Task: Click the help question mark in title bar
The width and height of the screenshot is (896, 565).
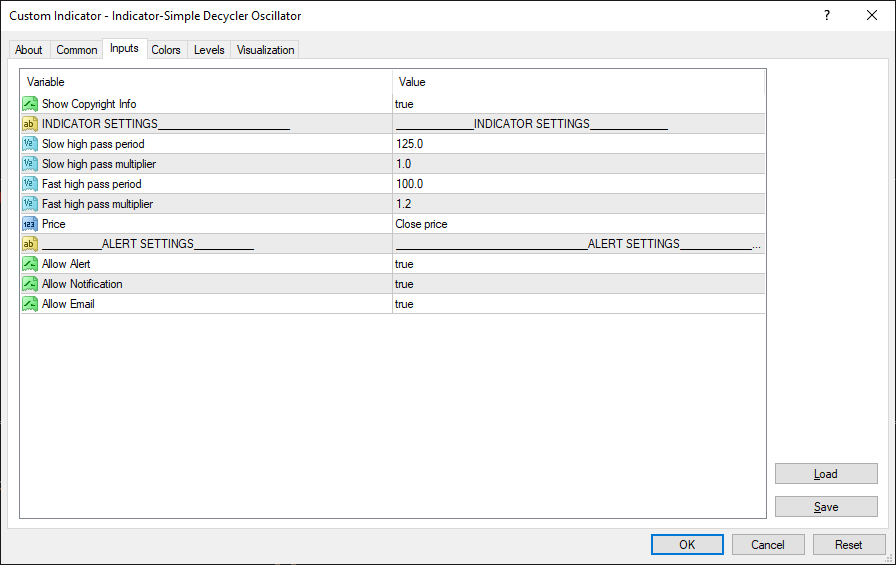Action: 826,15
